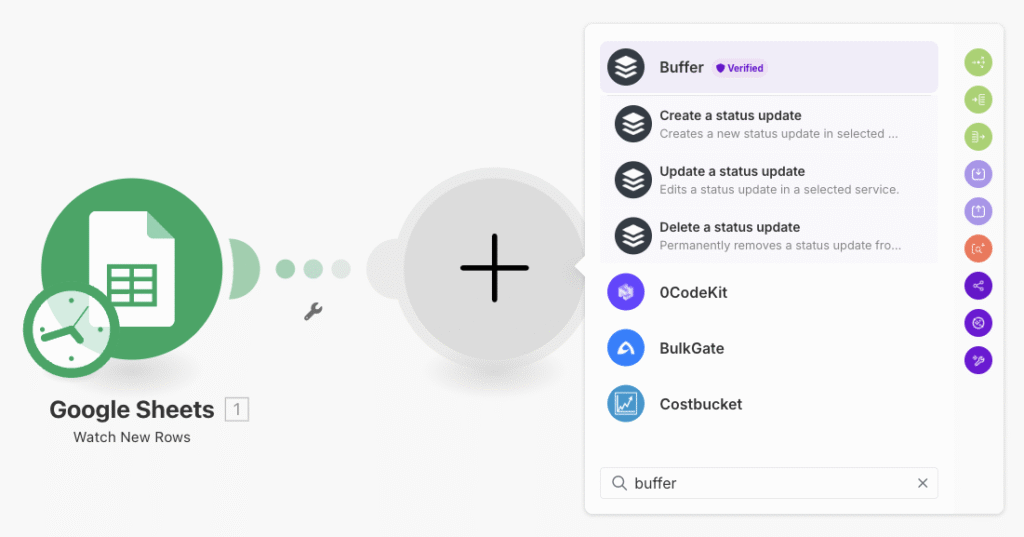The height and width of the screenshot is (537, 1024).
Task: Click the wrench icon under the connector
Action: (x=313, y=312)
